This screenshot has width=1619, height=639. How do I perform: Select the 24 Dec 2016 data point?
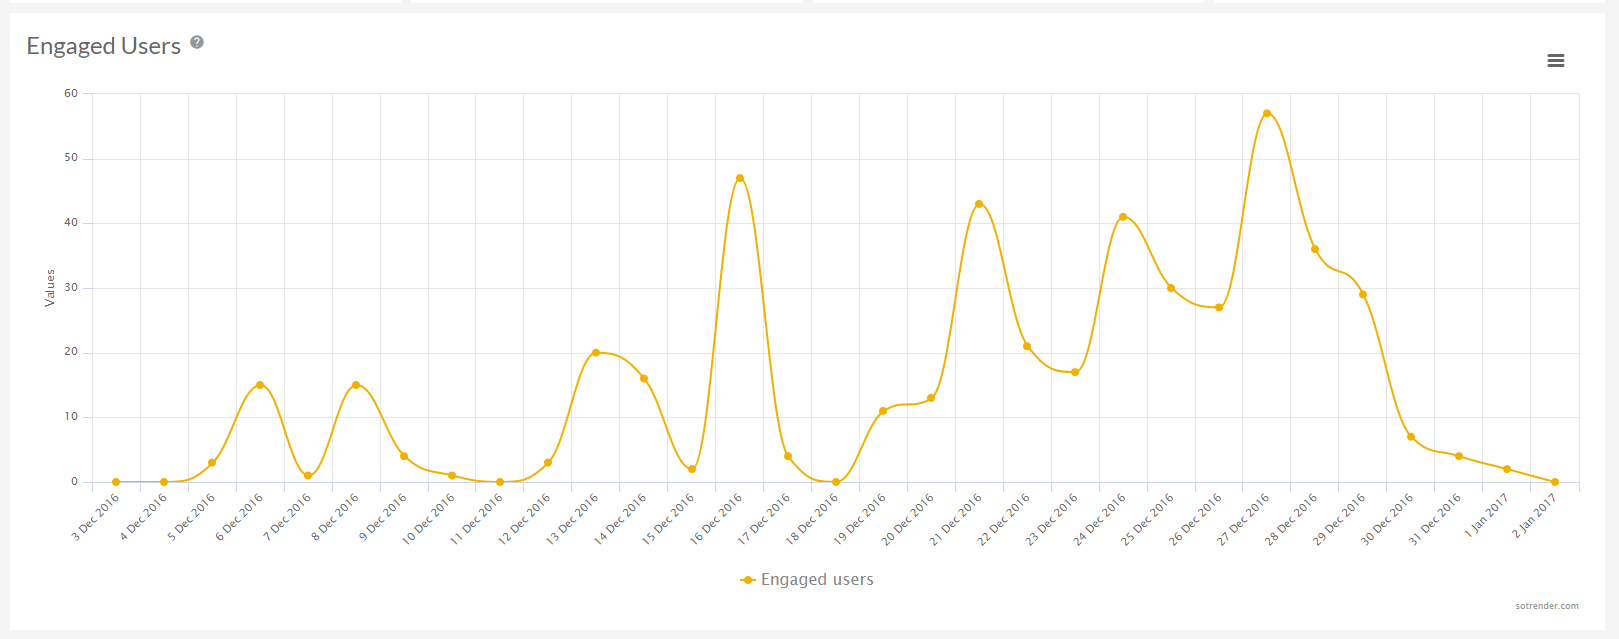click(x=1123, y=217)
